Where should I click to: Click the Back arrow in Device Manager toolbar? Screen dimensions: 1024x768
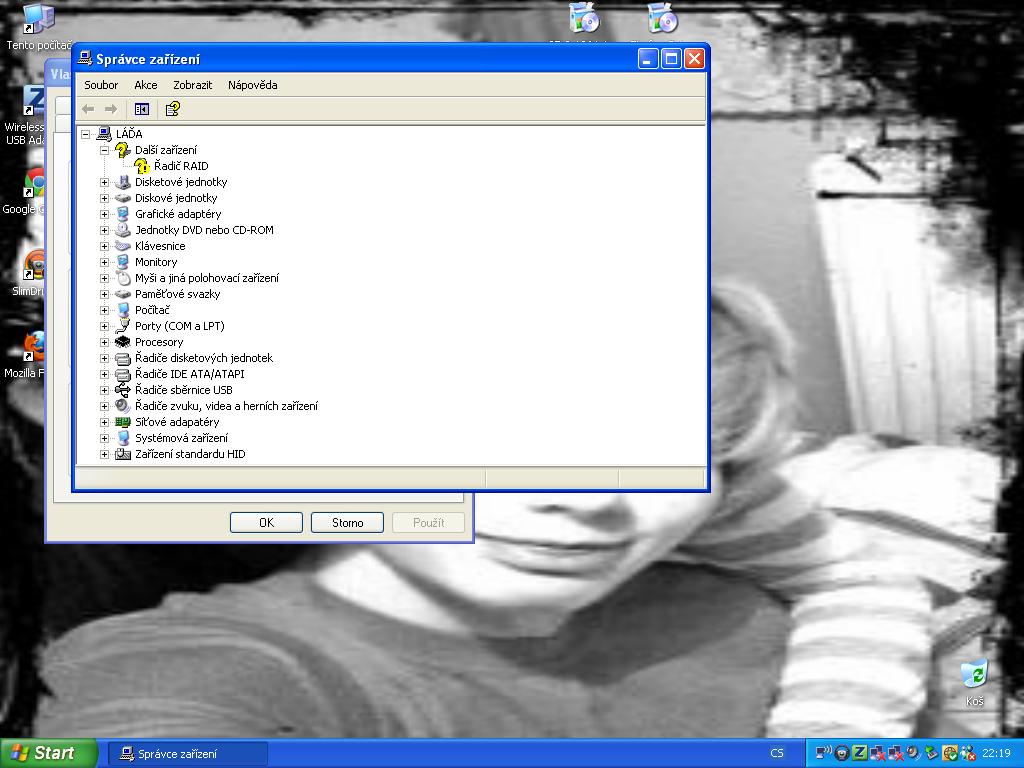click(x=88, y=109)
